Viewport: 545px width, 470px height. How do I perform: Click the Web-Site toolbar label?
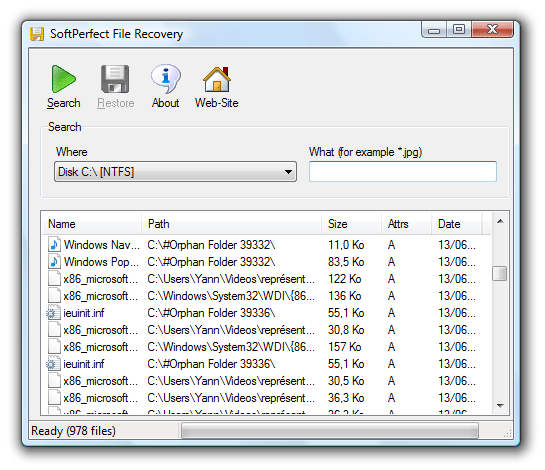(x=217, y=103)
